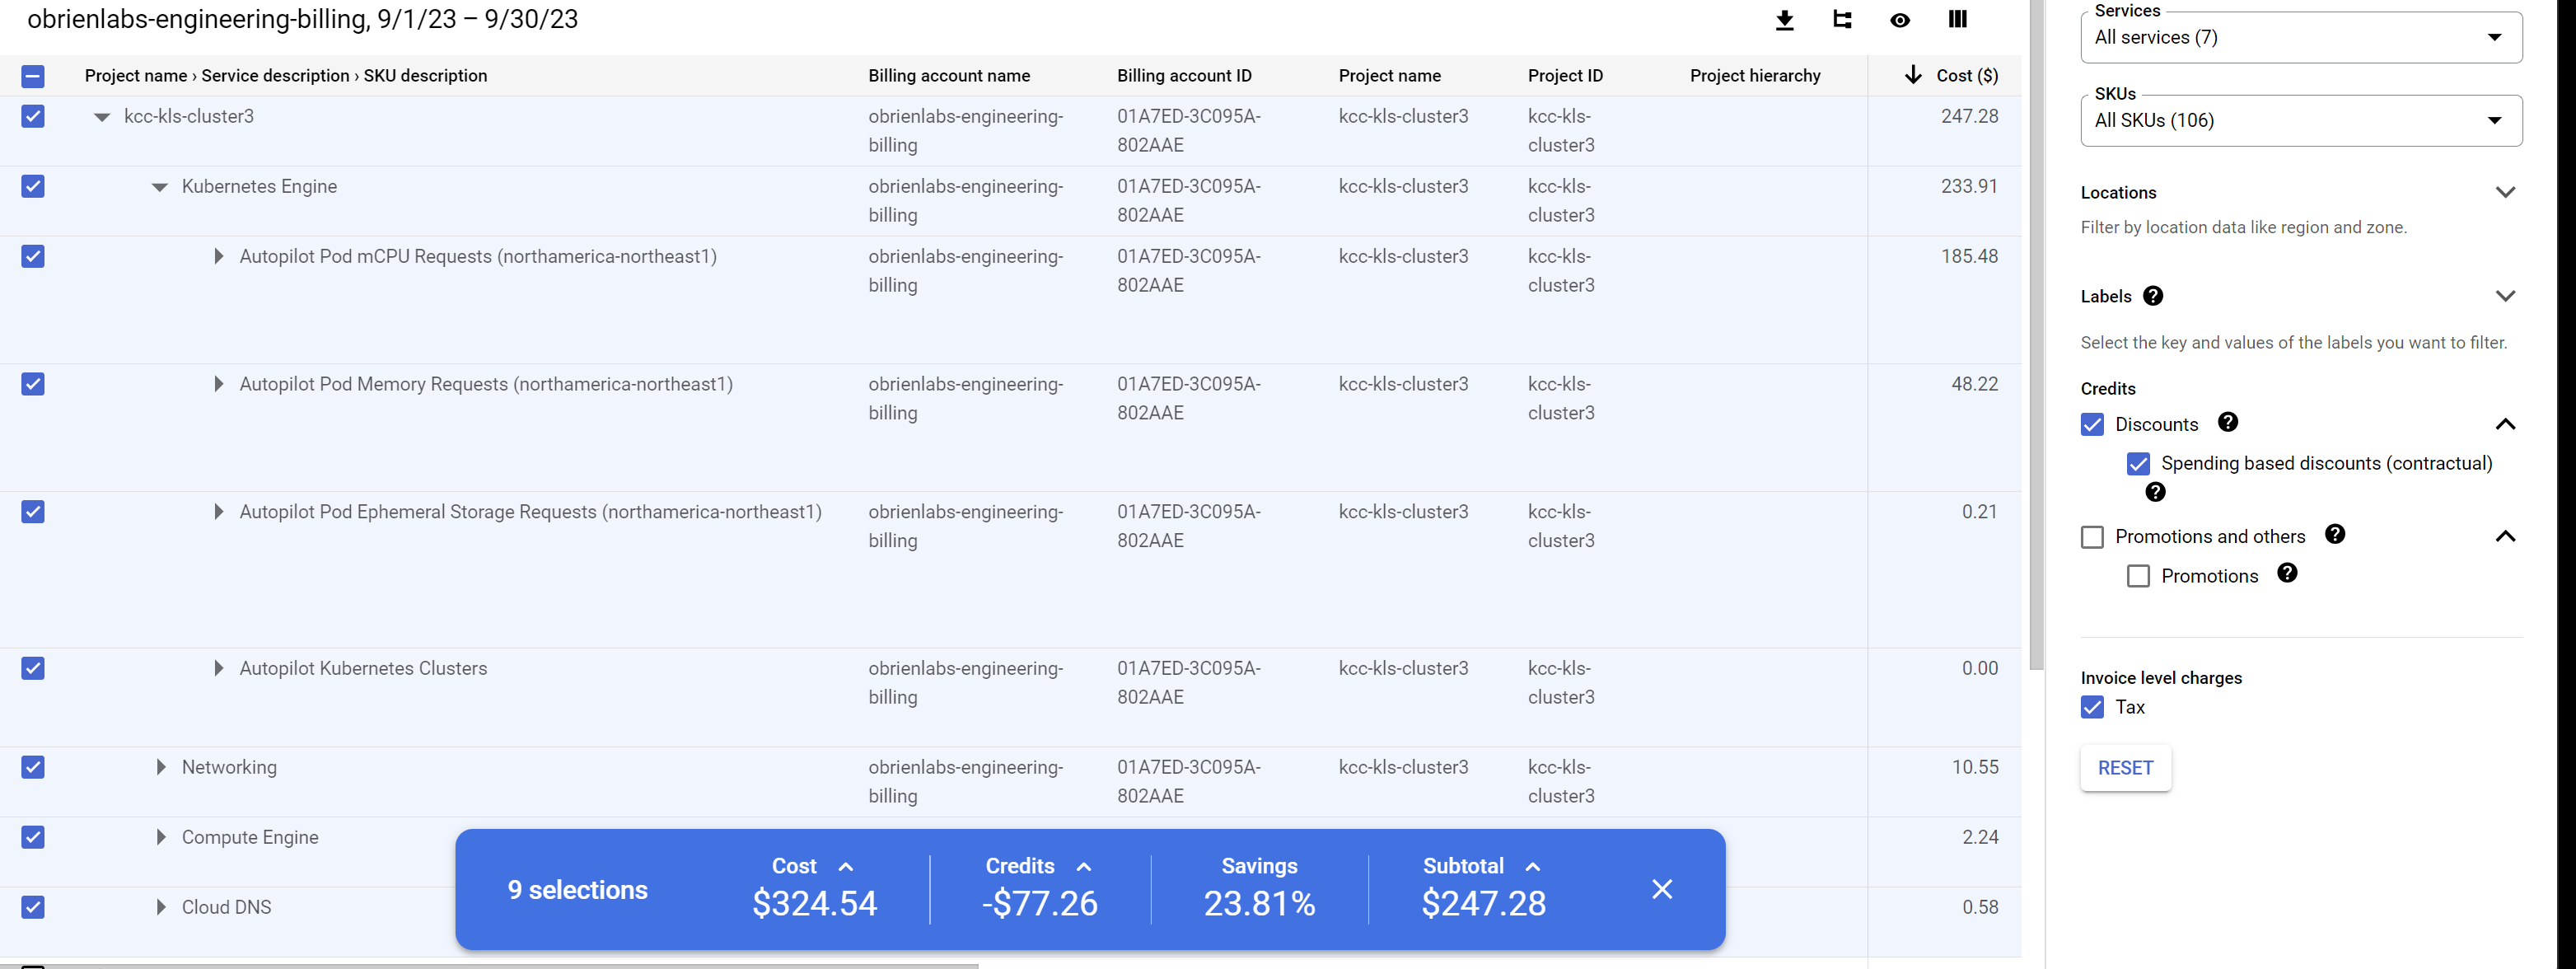Download the billing report CSV
This screenshot has width=2576, height=969.
pos(1784,19)
